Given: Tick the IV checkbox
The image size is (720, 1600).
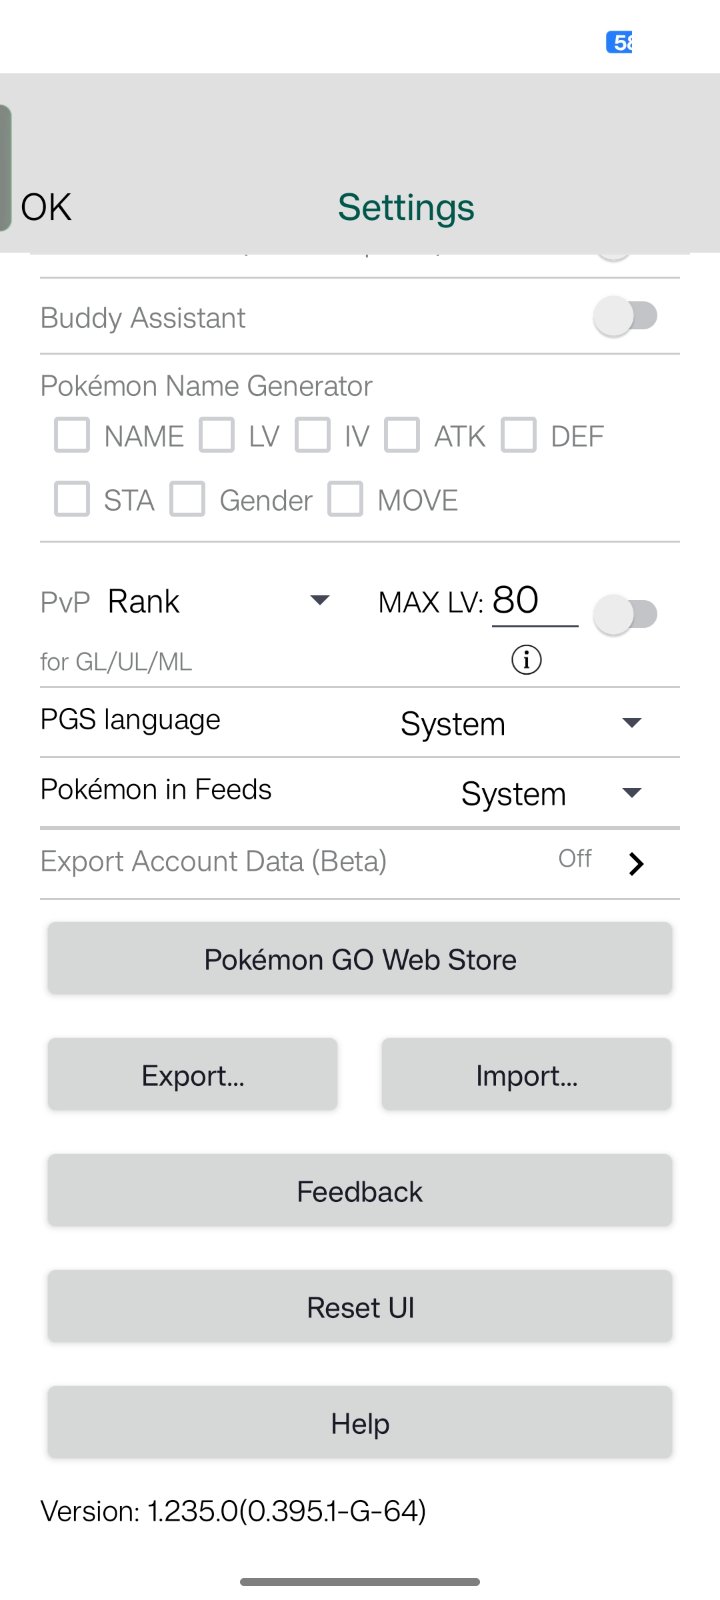Looking at the screenshot, I should point(313,436).
